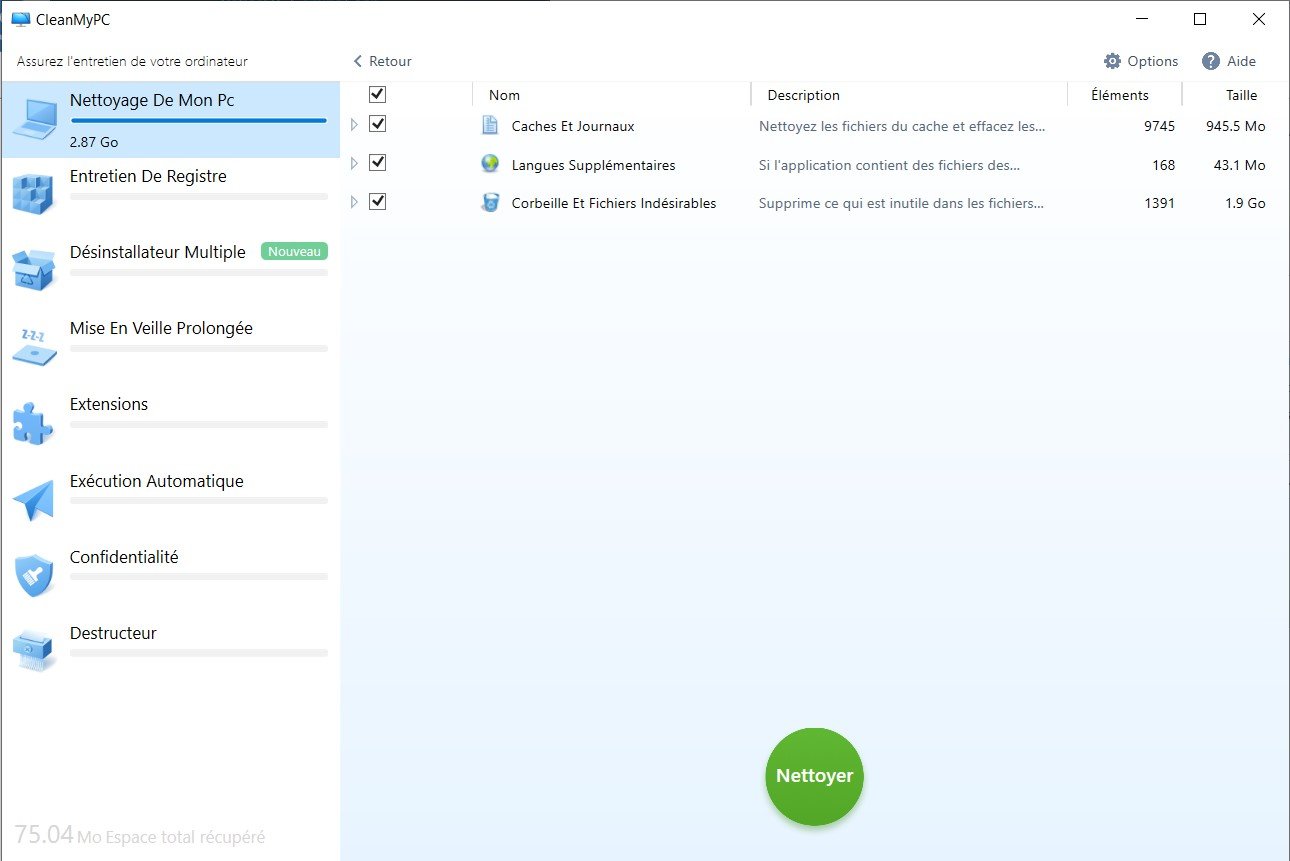Viewport: 1290px width, 861px height.
Task: Toggle the select-all checkbox in header
Action: (x=377, y=94)
